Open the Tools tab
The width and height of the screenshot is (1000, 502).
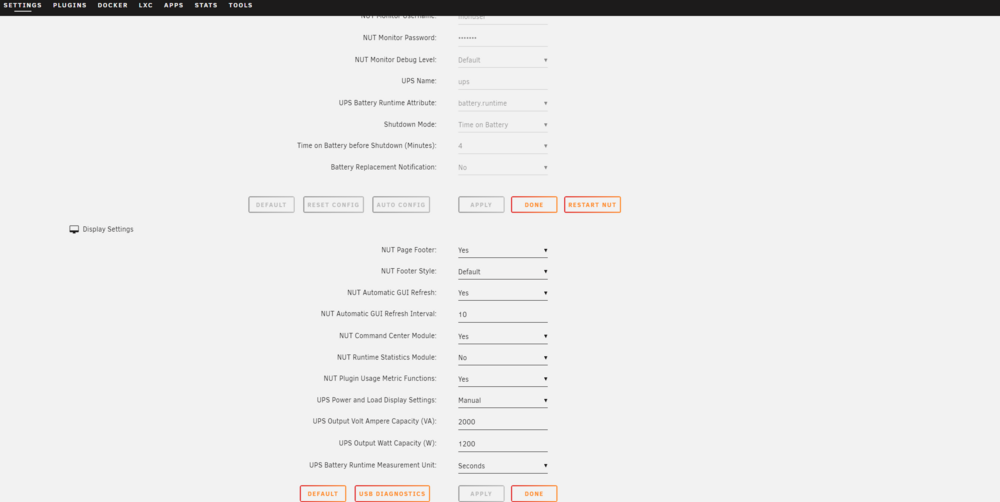tap(240, 5)
